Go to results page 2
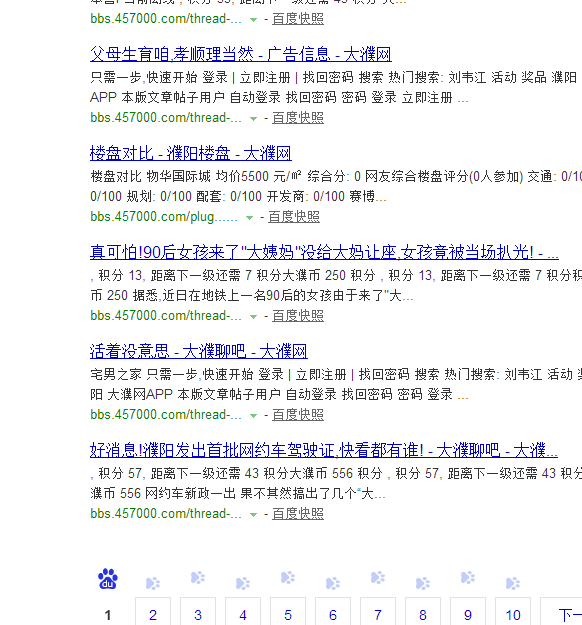Screen dimensions: 582x625 (x=153, y=612)
